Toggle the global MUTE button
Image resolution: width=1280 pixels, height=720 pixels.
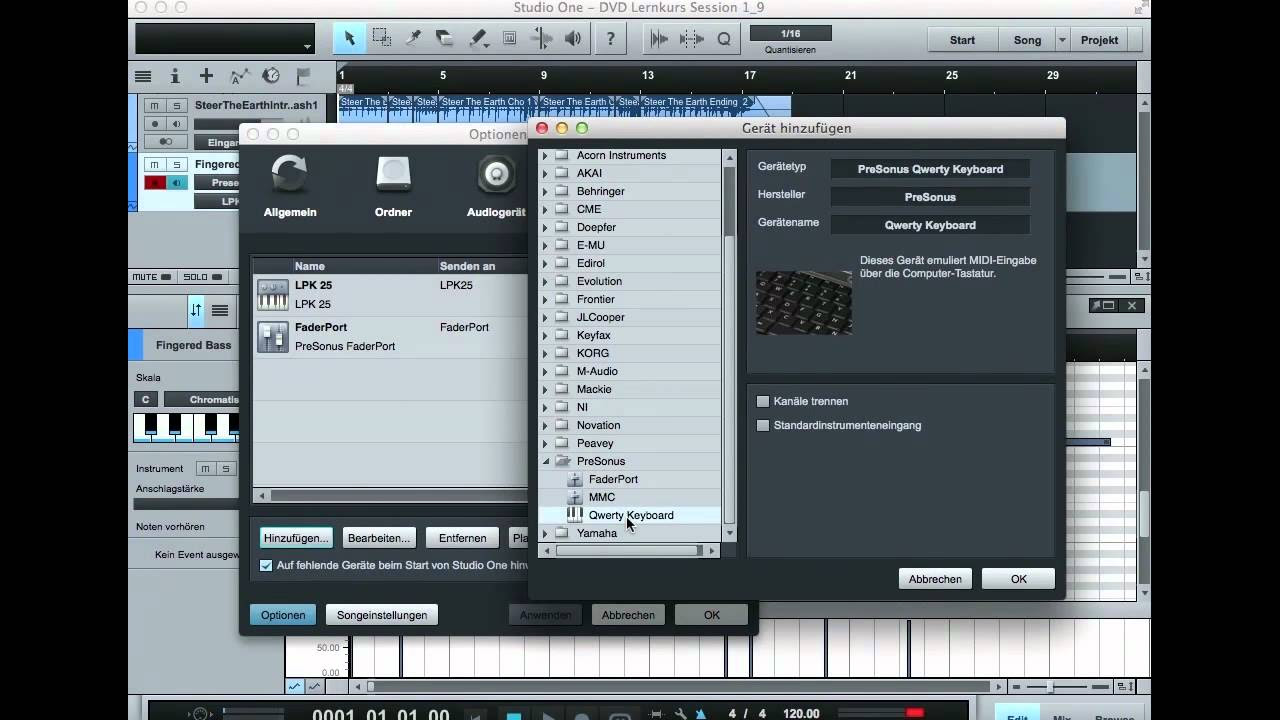click(151, 277)
